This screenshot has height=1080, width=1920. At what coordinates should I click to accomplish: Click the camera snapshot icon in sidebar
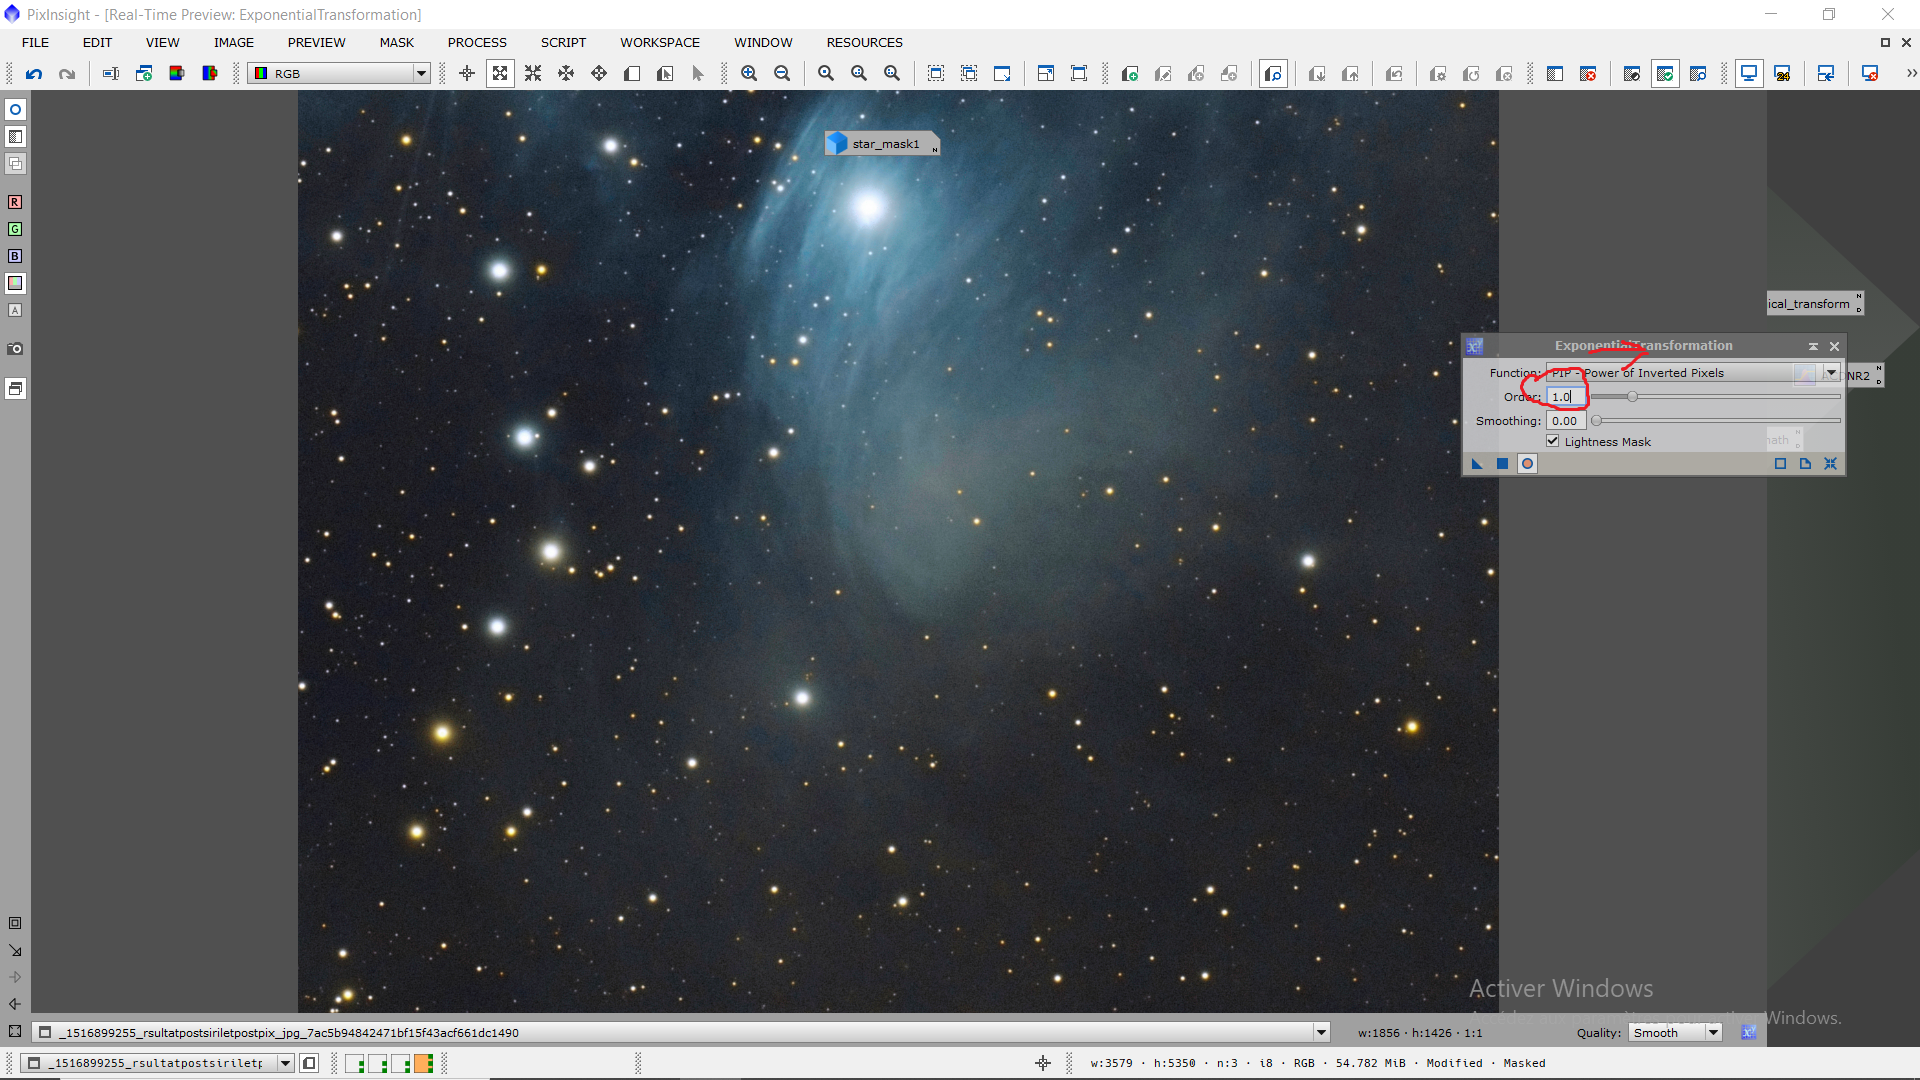(x=15, y=349)
